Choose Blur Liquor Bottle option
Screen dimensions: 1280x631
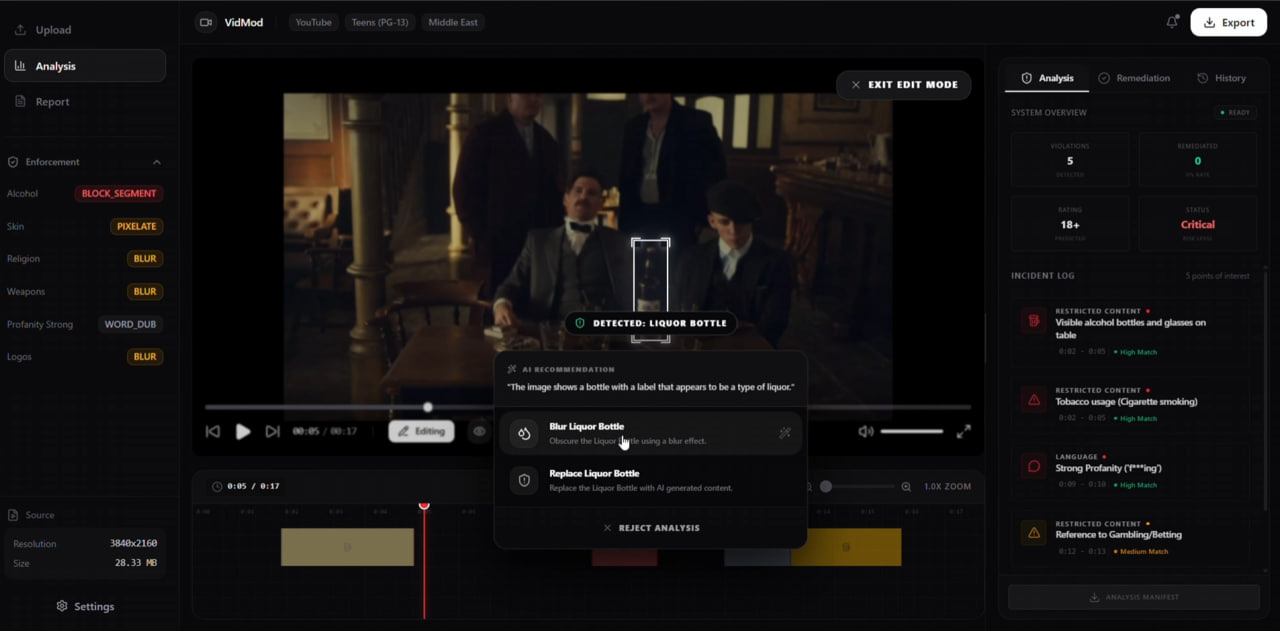point(650,433)
